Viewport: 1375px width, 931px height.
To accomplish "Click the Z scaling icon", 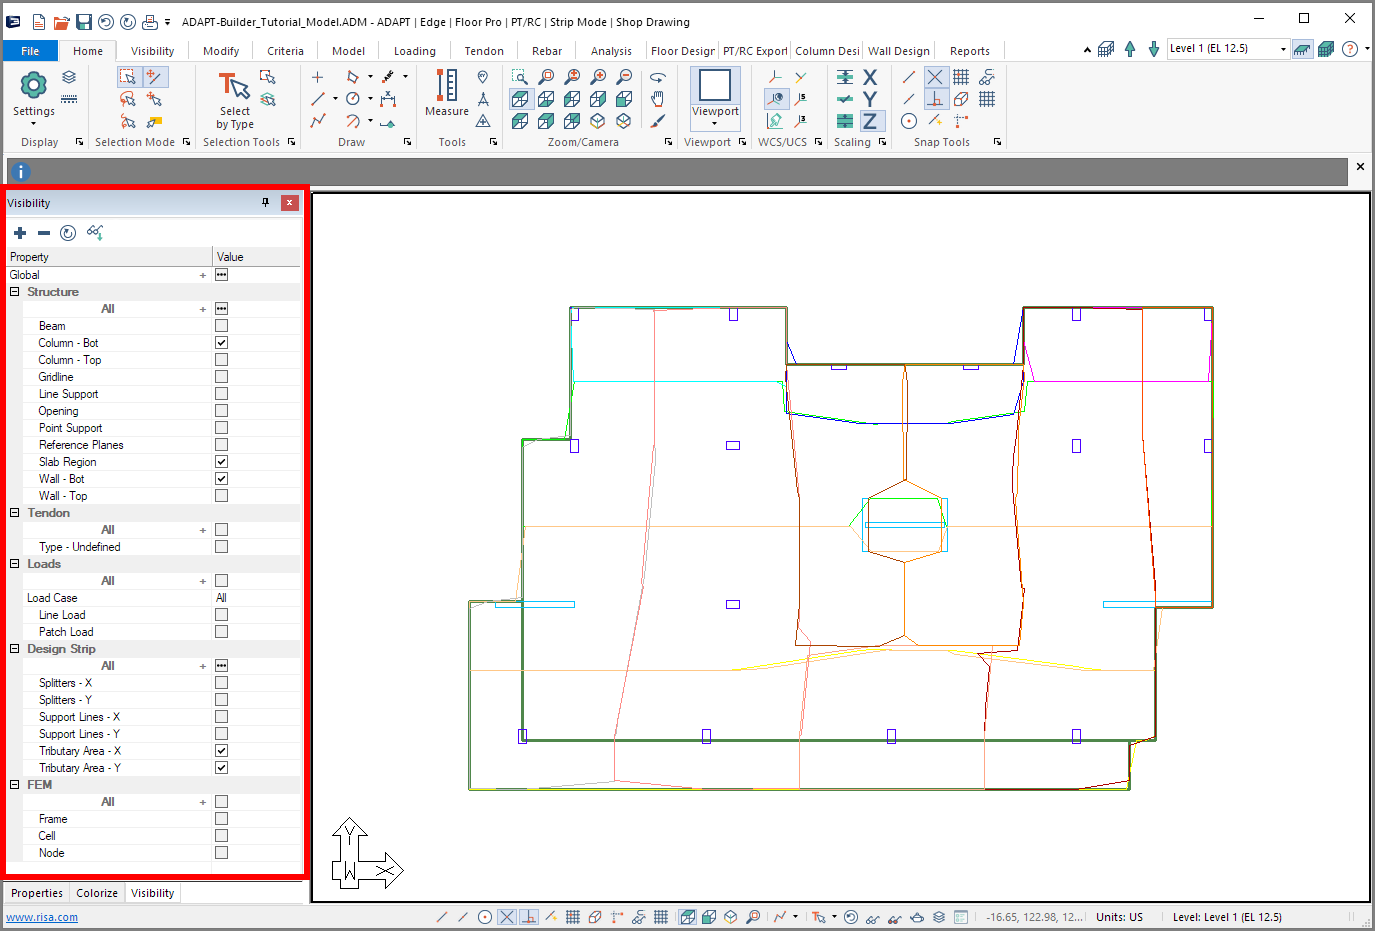I will 870,121.
